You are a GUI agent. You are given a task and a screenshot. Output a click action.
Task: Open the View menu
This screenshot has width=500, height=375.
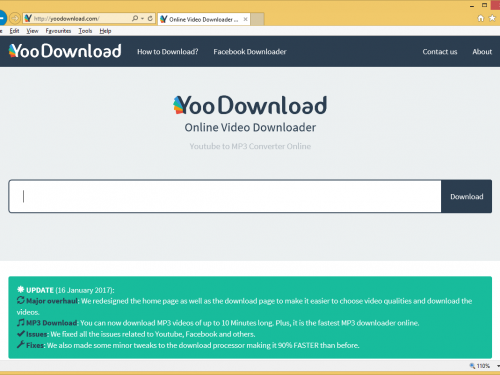32,31
